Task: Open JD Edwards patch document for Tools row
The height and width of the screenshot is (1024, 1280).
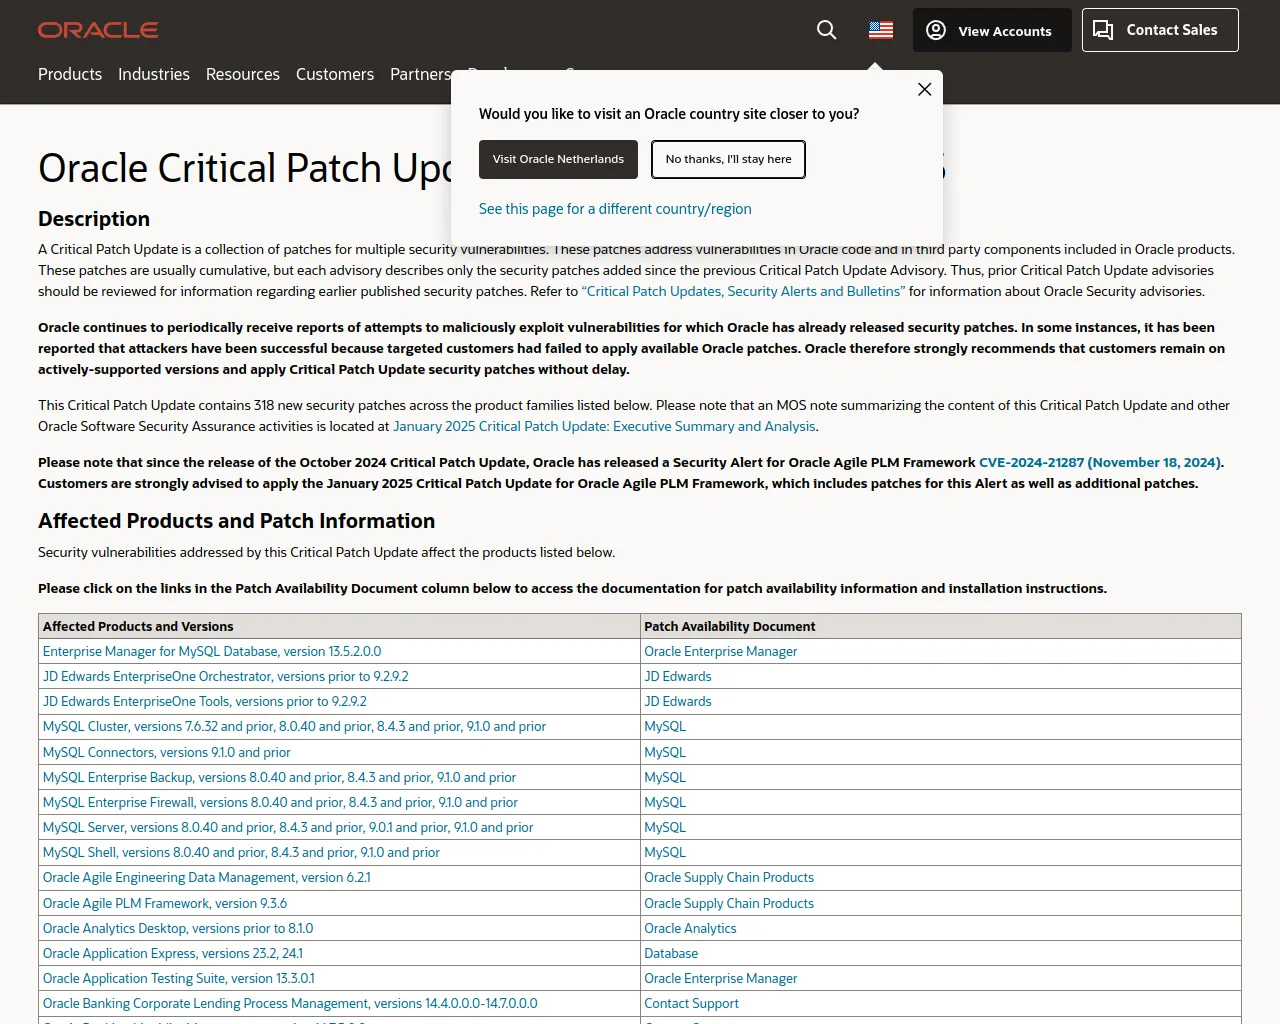Action: tap(678, 701)
